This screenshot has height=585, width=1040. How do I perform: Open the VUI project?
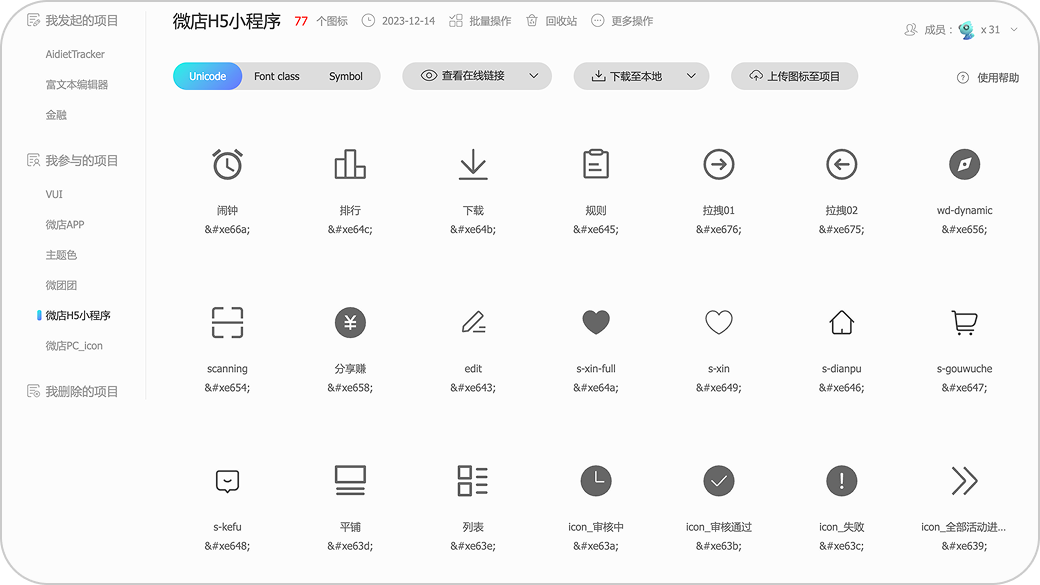click(54, 194)
